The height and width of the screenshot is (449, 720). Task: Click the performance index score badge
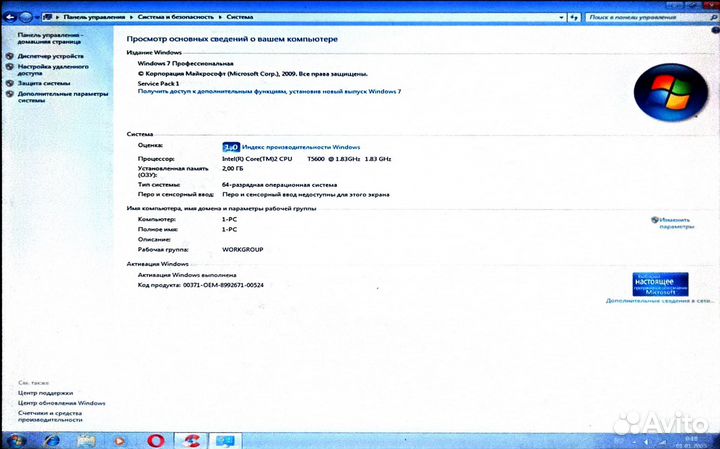231,146
